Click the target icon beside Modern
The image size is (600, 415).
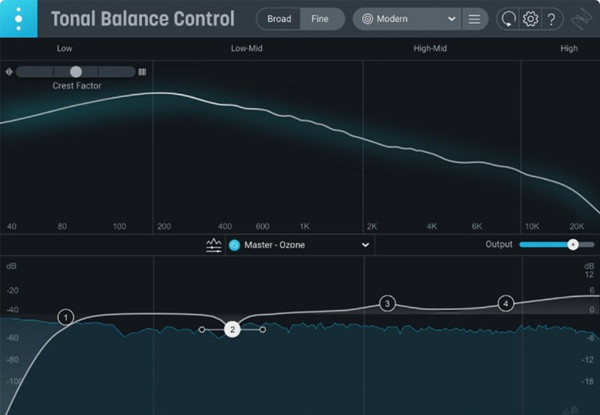pyautogui.click(x=367, y=19)
